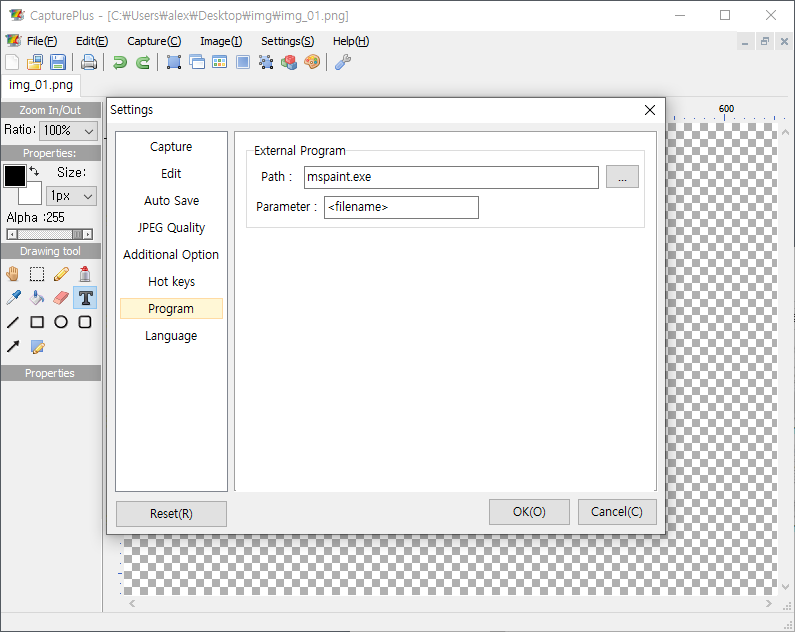Select the Text drawing tool
Screen dimensions: 795x632
[85, 297]
